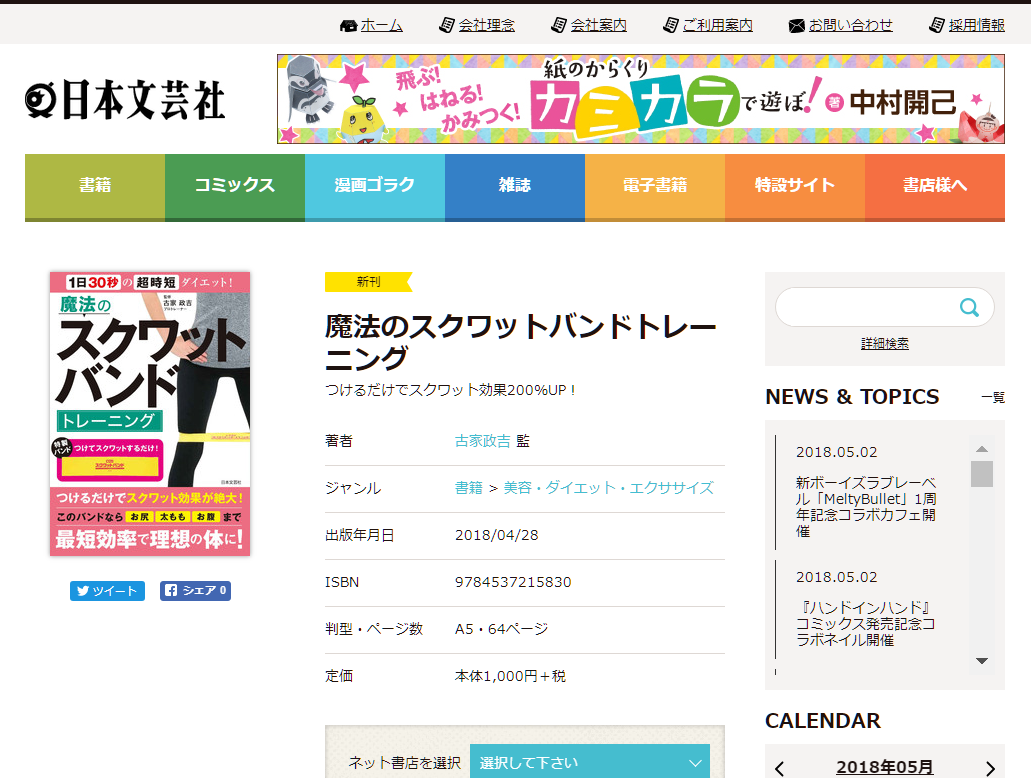Click inside the search input field

(x=867, y=307)
